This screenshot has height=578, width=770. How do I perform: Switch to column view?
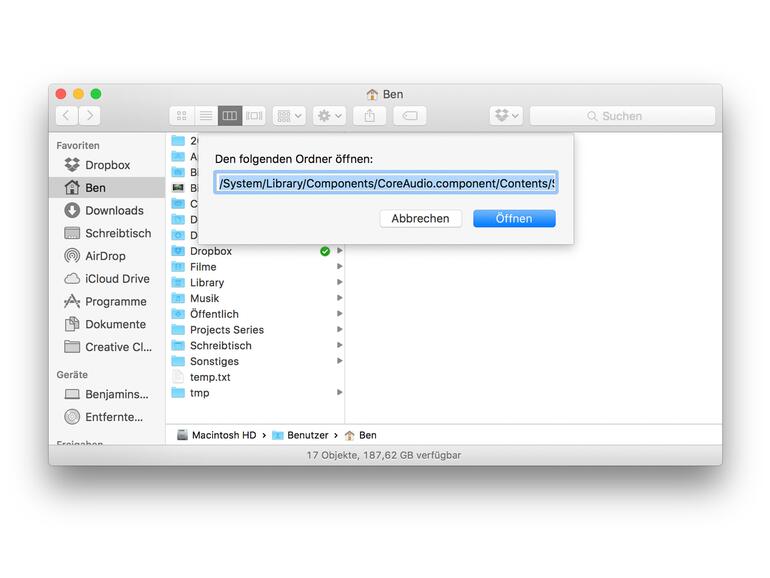(230, 116)
